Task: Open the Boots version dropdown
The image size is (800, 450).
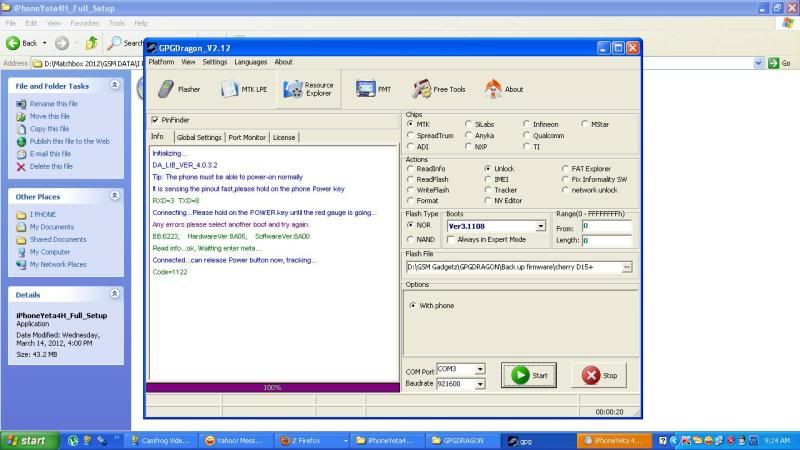Action: coord(540,227)
